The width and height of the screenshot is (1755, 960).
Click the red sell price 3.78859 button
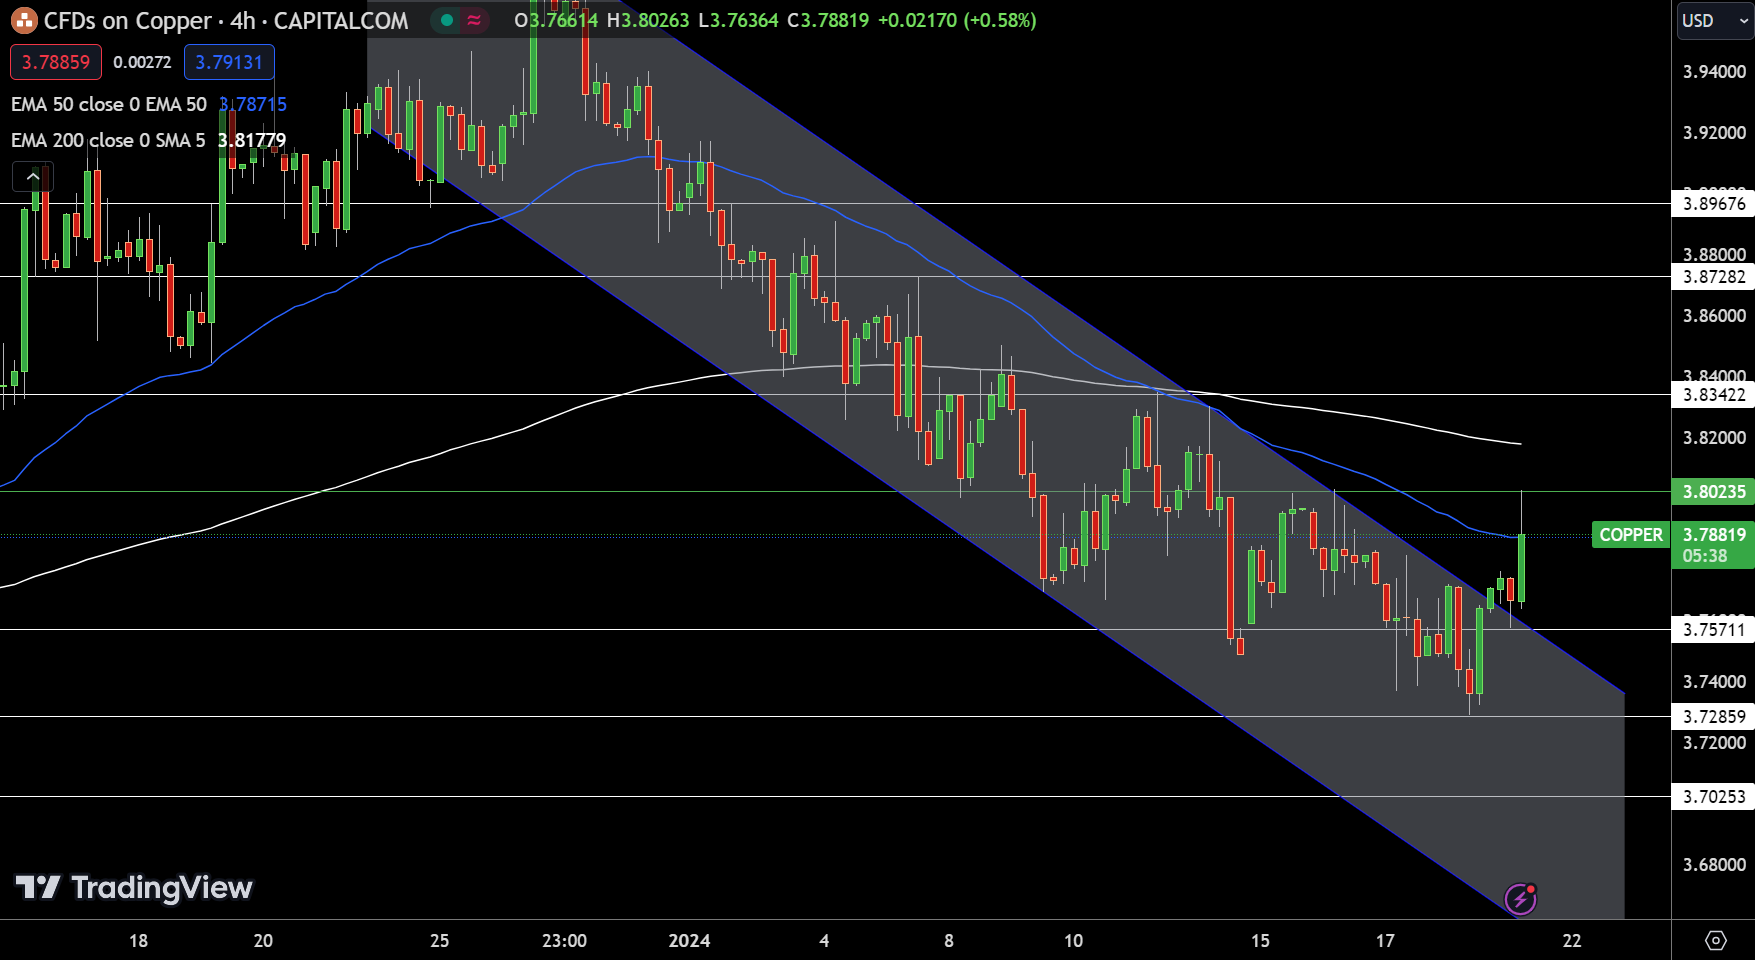(x=56, y=62)
